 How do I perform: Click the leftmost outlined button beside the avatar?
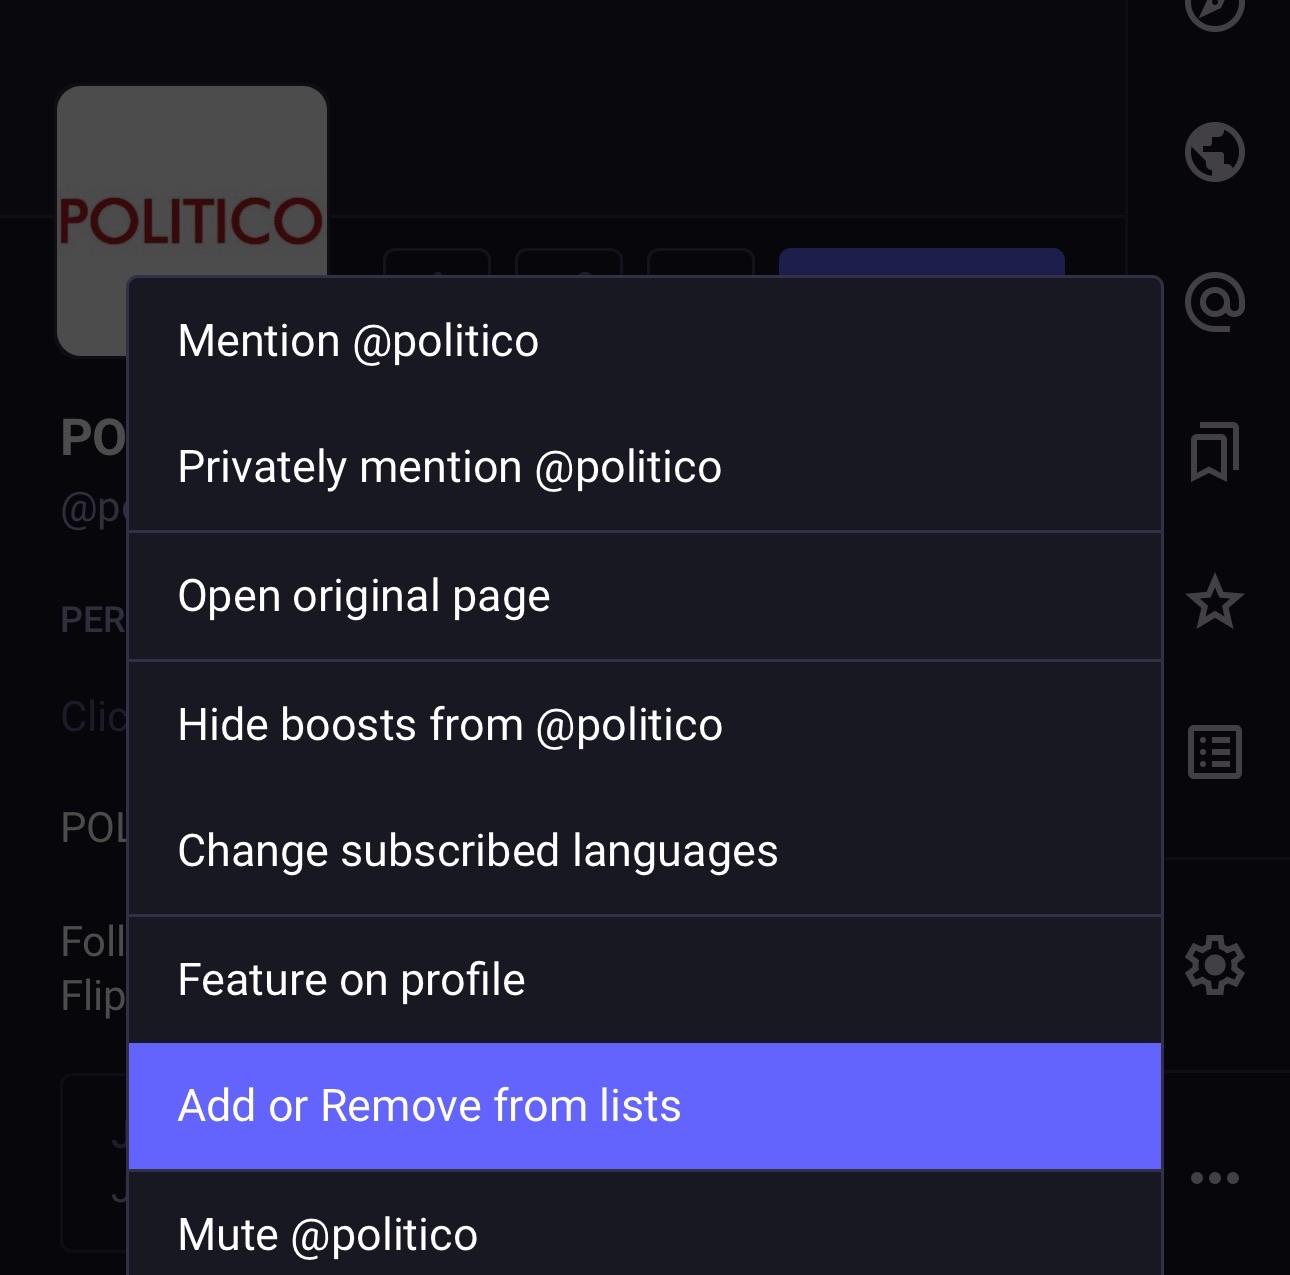point(437,263)
